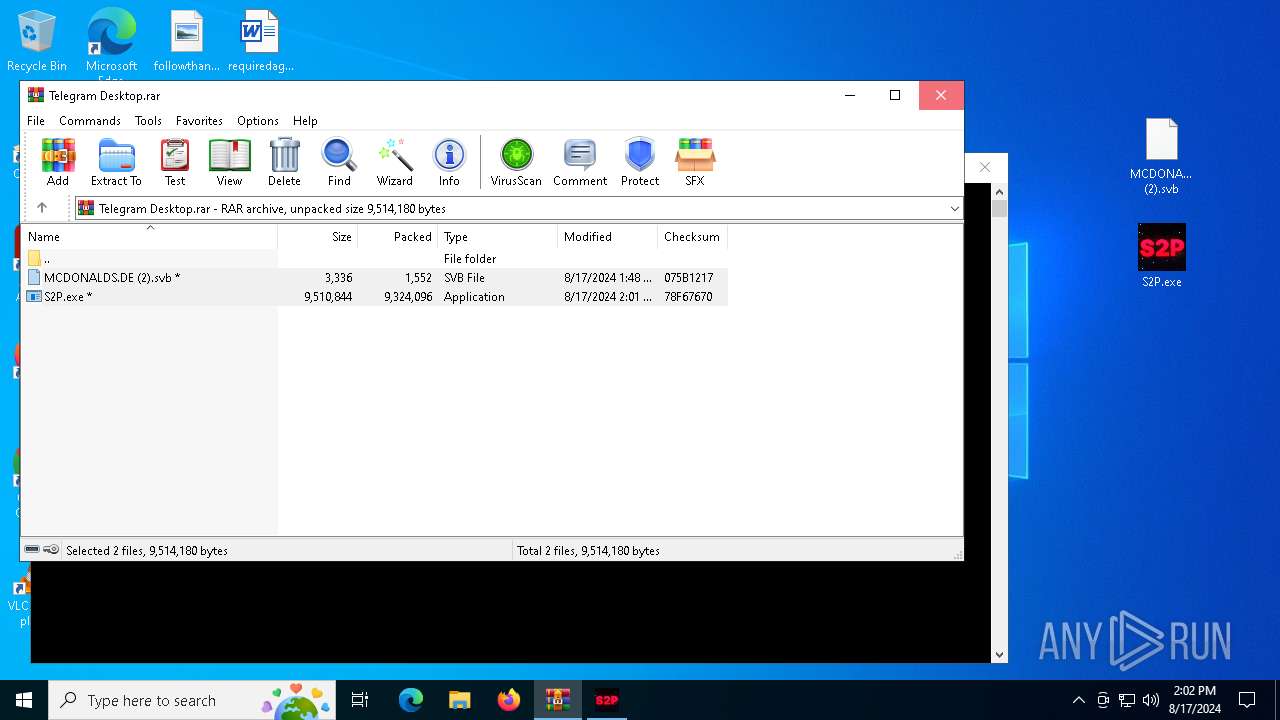
Task: Run VirusScan on the archive
Action: pyautogui.click(x=516, y=162)
